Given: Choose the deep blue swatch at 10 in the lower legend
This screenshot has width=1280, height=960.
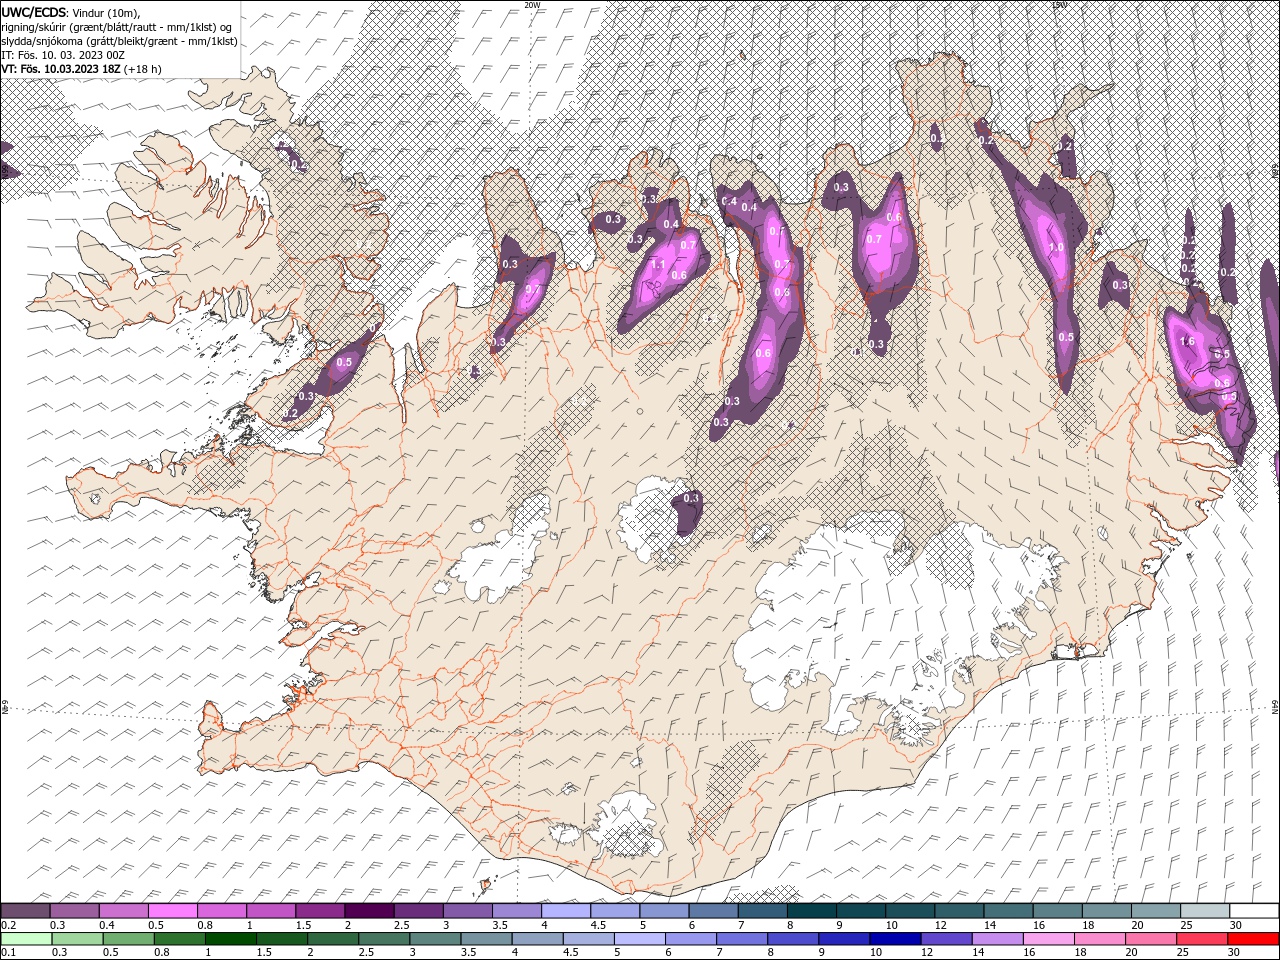Looking at the screenshot, I should [894, 939].
